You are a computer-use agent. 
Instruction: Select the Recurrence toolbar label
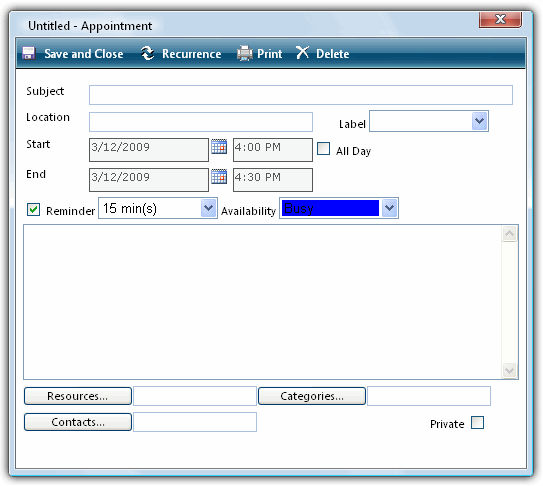pyautogui.click(x=192, y=54)
